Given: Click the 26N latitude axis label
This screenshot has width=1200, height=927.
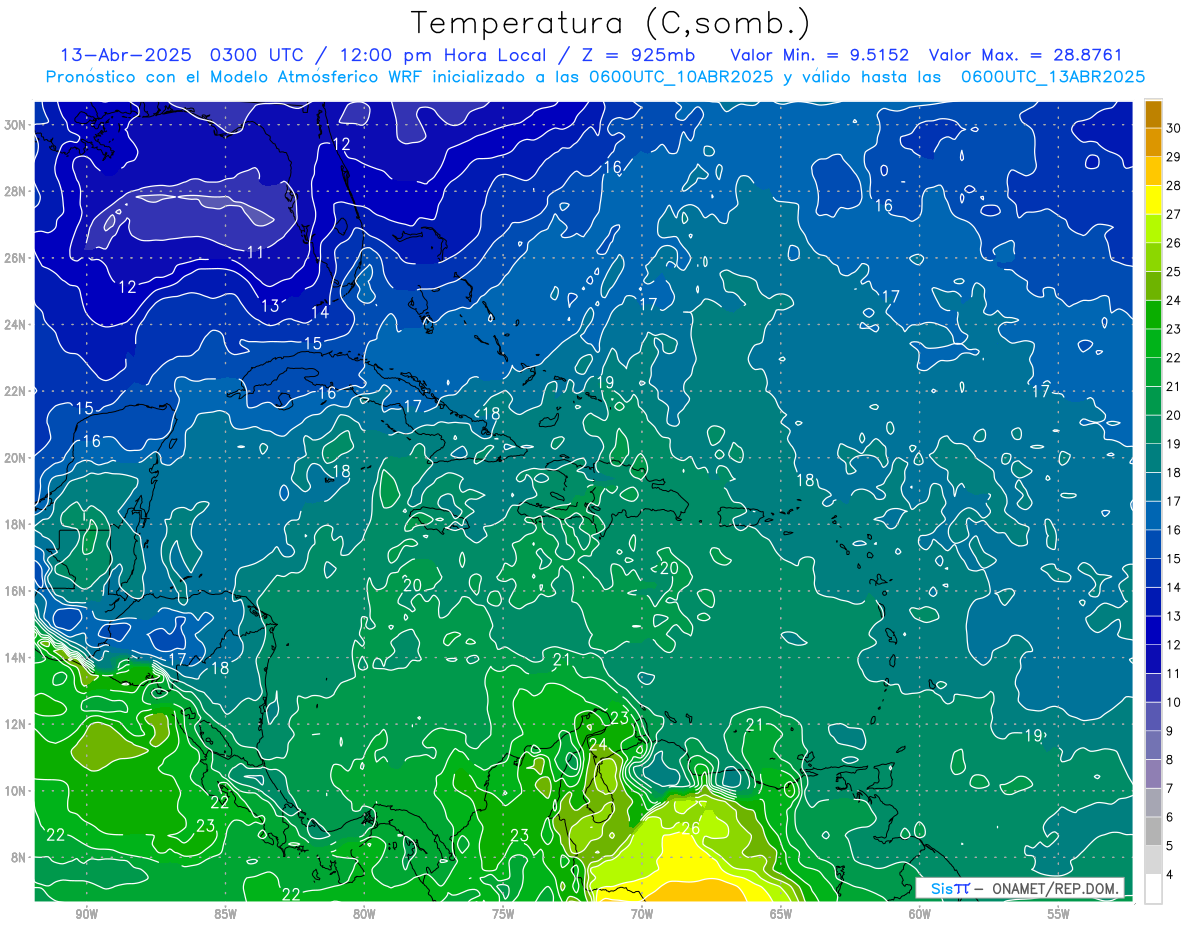Looking at the screenshot, I should coord(16,257).
